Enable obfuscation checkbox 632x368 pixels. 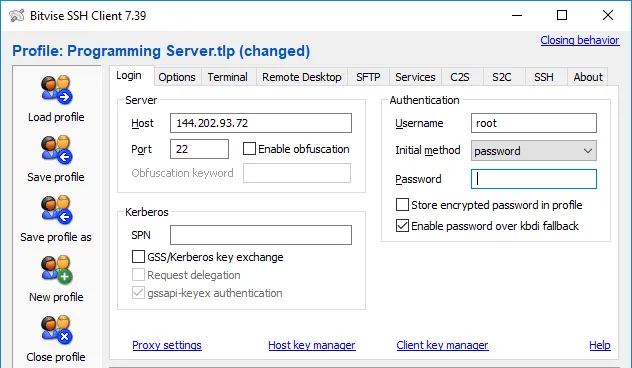pos(249,149)
